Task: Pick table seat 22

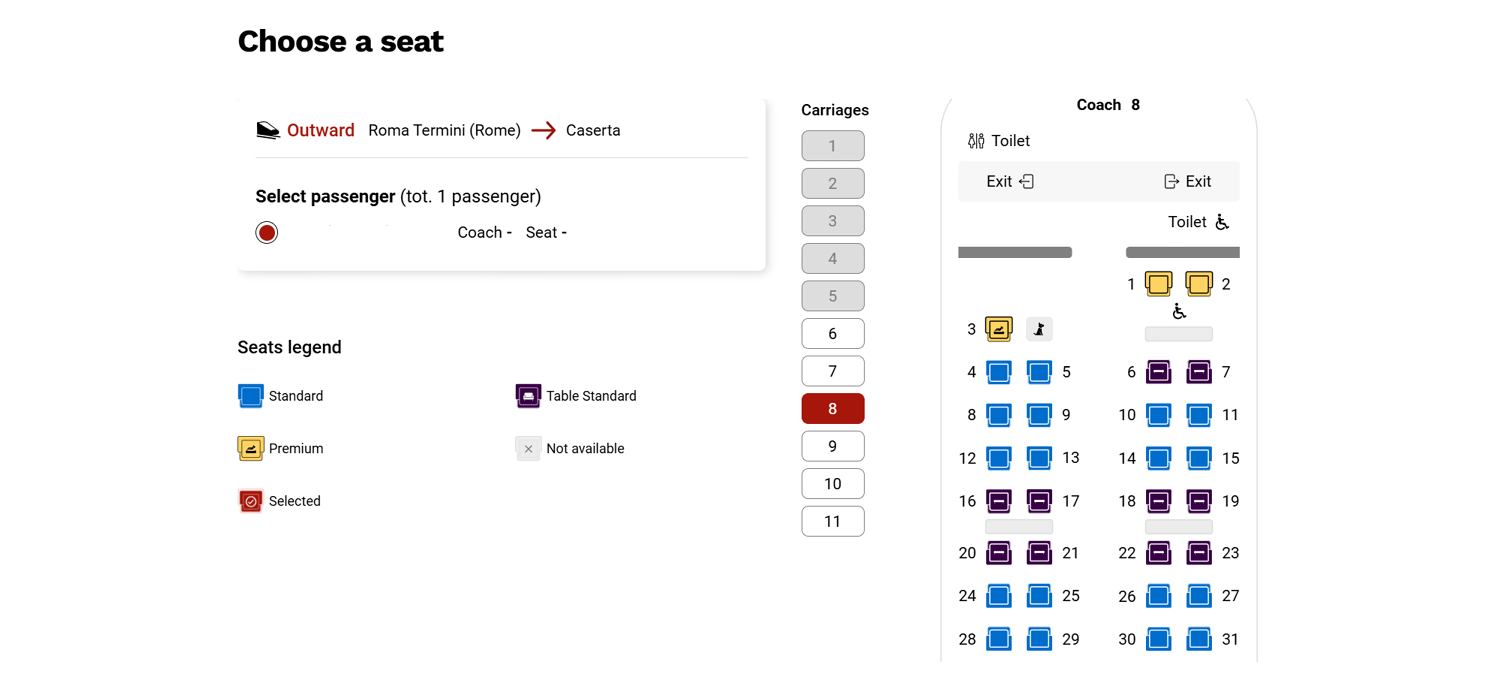Action: pos(1158,553)
